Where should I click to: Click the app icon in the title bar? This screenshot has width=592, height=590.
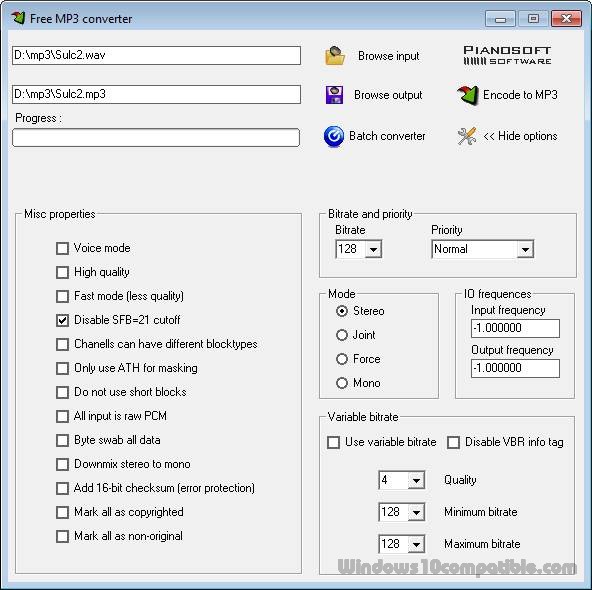tap(18, 18)
